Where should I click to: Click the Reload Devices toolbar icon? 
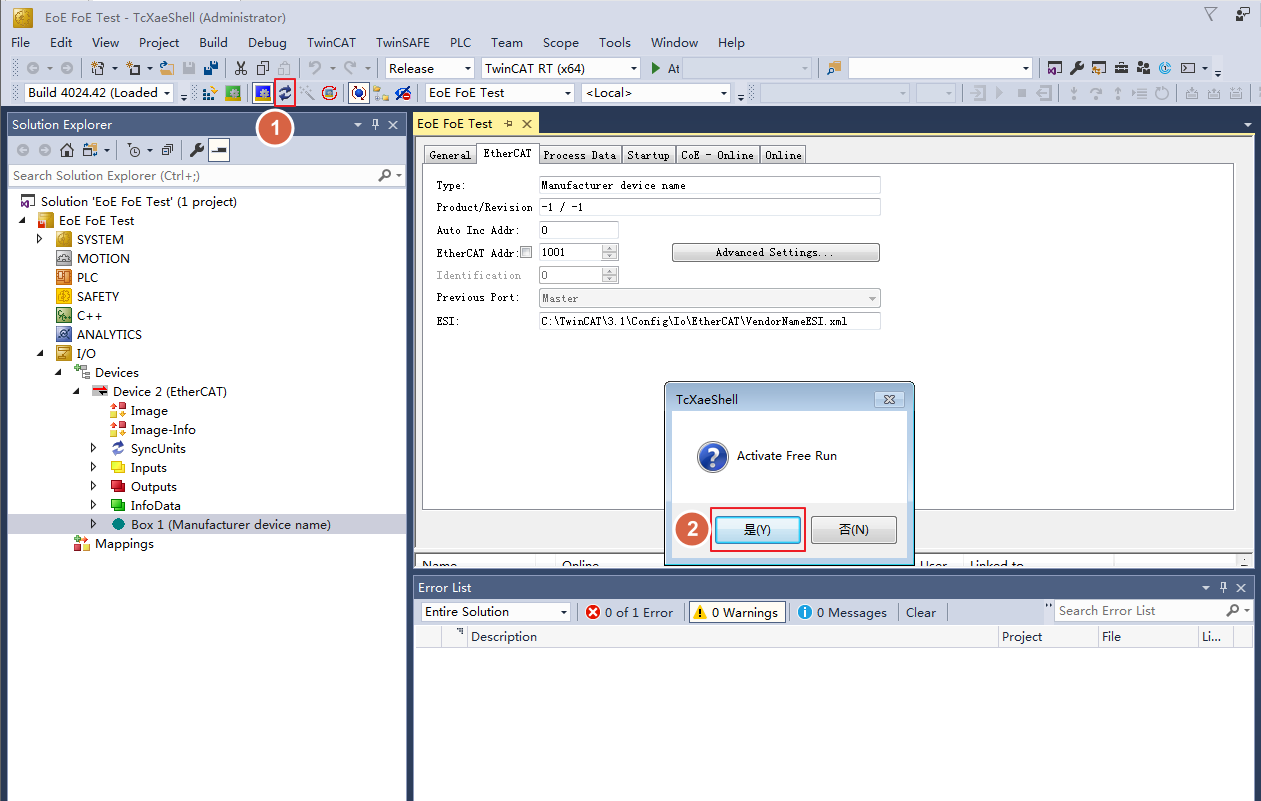(285, 93)
